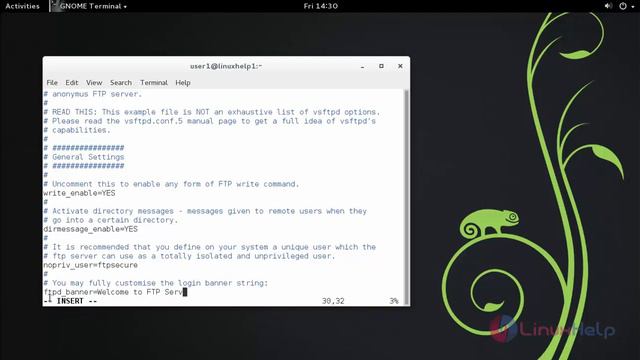Viewport: 640px width, 360px height.
Task: Click the 'ftp server can use as' comment
Action: pyautogui.click(x=189, y=256)
